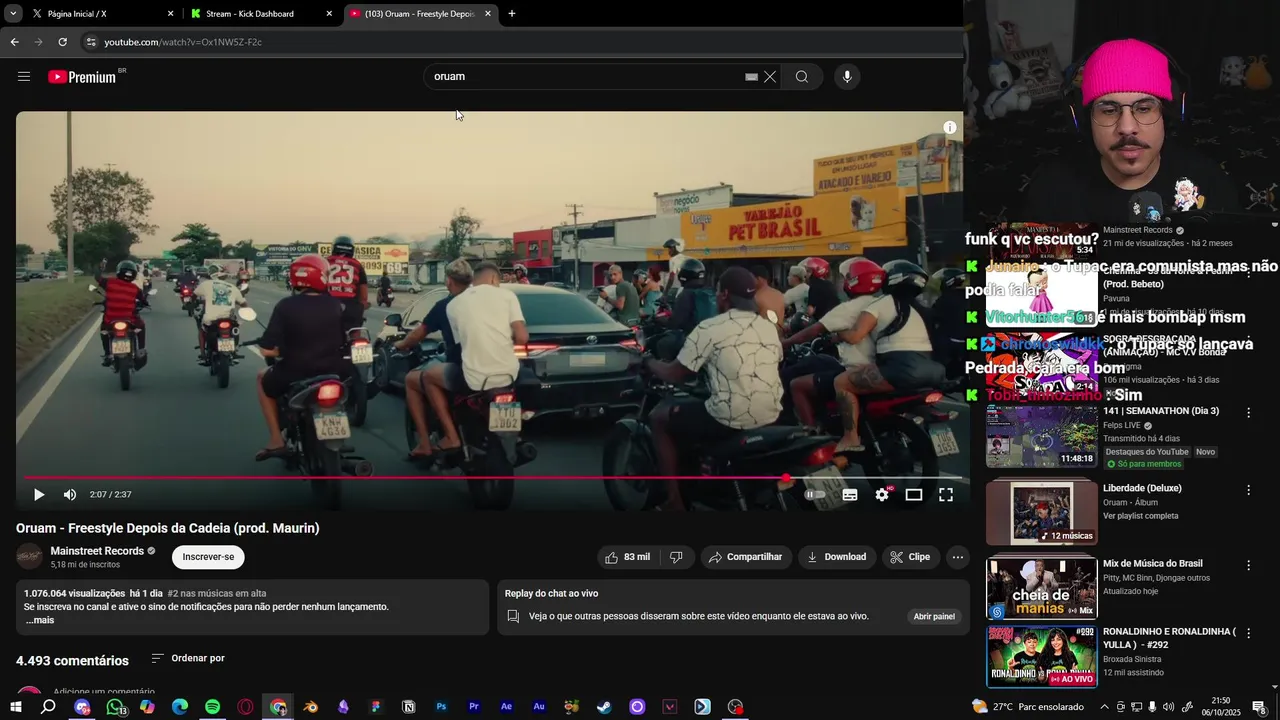Open Discord from the taskbar
Image resolution: width=1280 pixels, height=720 pixels.
pyautogui.click(x=82, y=707)
